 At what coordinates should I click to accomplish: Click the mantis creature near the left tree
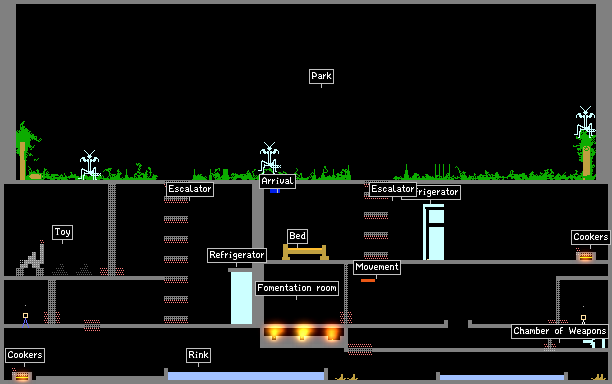(x=90, y=165)
